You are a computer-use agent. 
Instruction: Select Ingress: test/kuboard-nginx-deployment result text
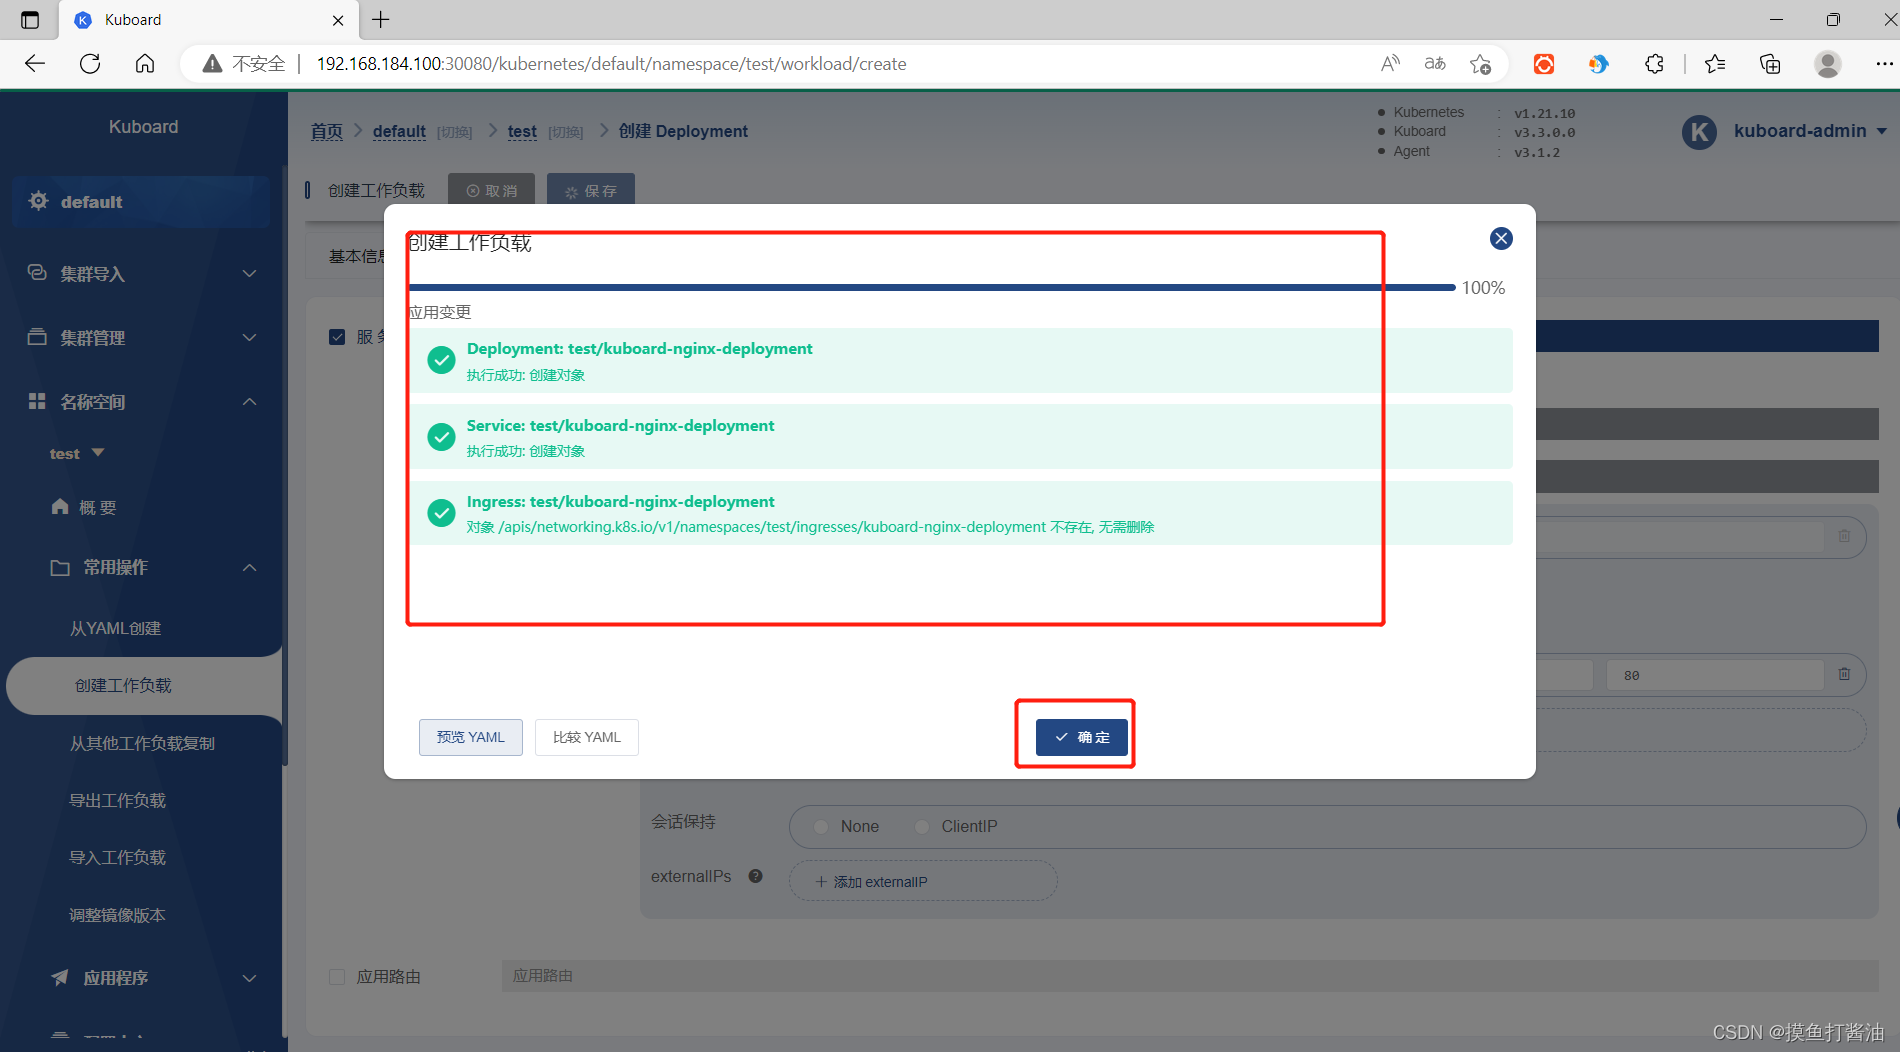click(x=620, y=502)
